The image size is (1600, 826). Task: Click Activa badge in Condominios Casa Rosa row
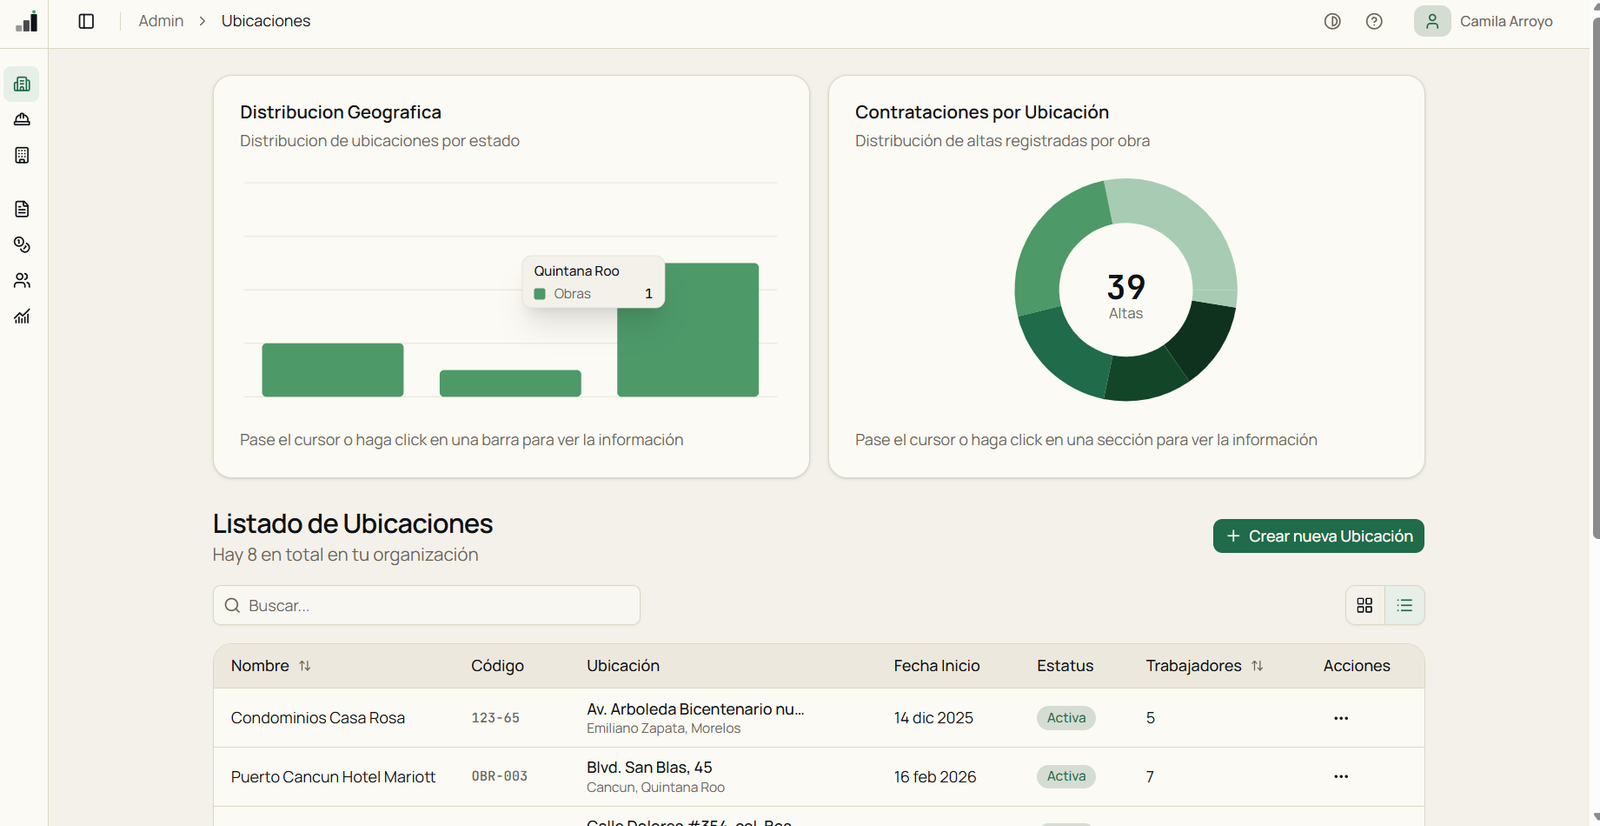click(x=1066, y=718)
